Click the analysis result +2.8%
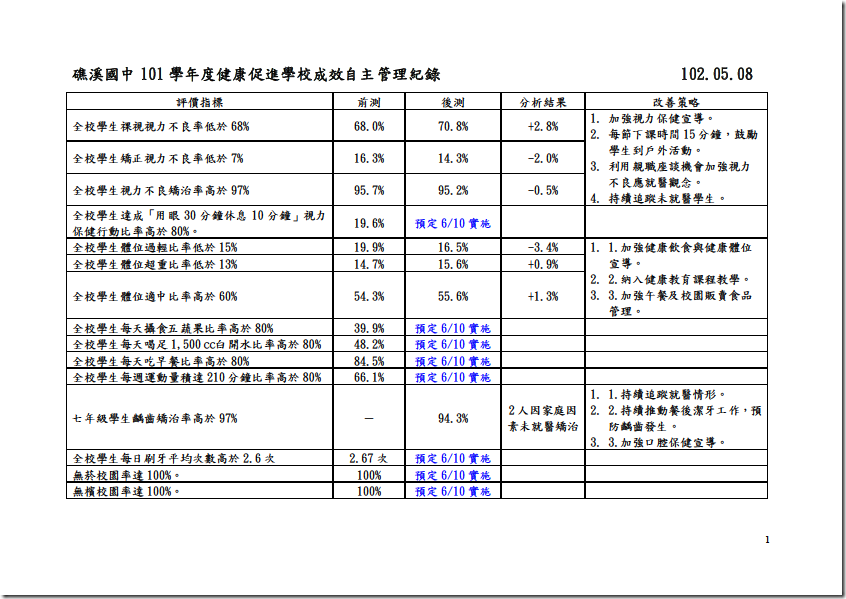This screenshot has height=599, width=846. [543, 126]
